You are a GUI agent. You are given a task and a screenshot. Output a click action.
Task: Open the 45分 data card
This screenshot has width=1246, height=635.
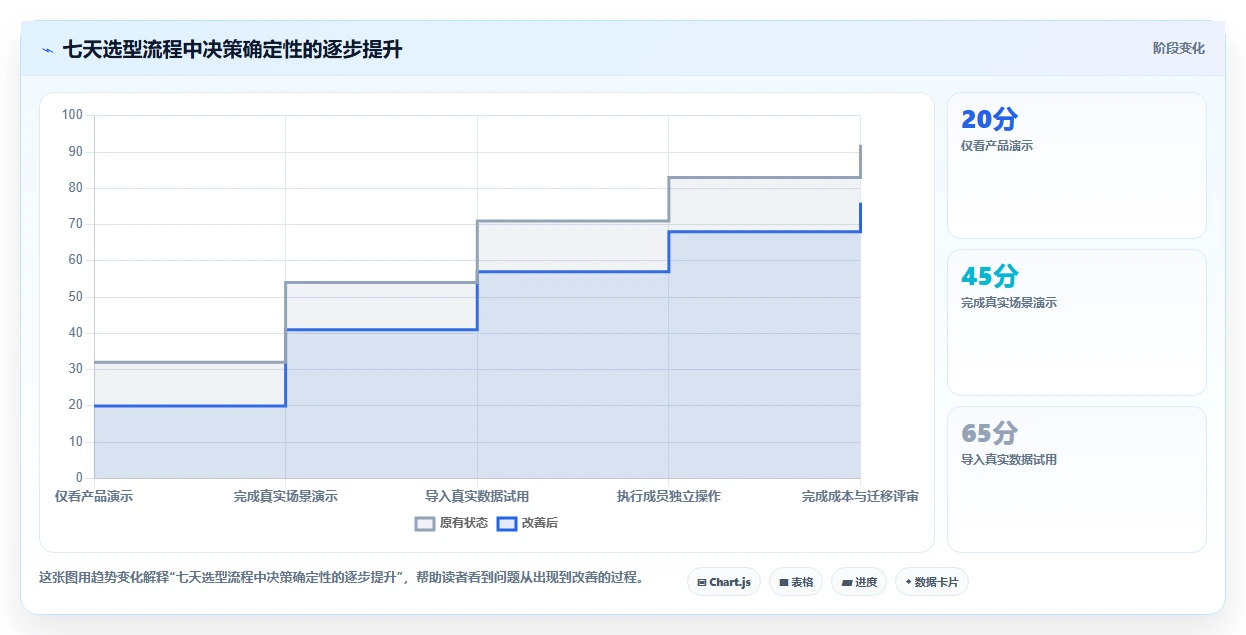tap(1077, 322)
